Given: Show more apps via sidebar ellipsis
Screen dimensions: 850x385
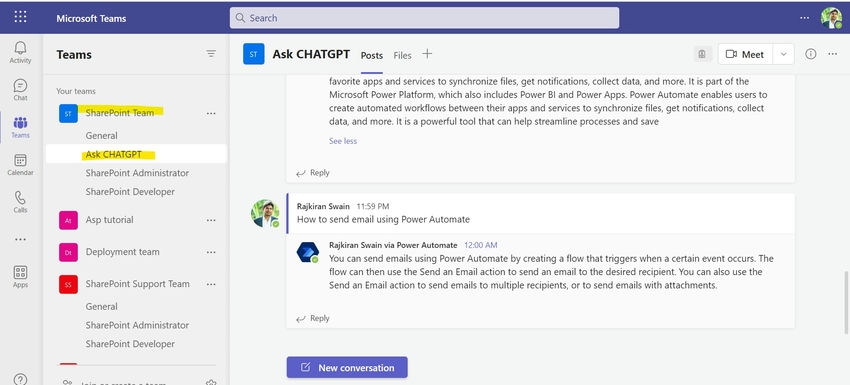Looking at the screenshot, I should coord(20,239).
